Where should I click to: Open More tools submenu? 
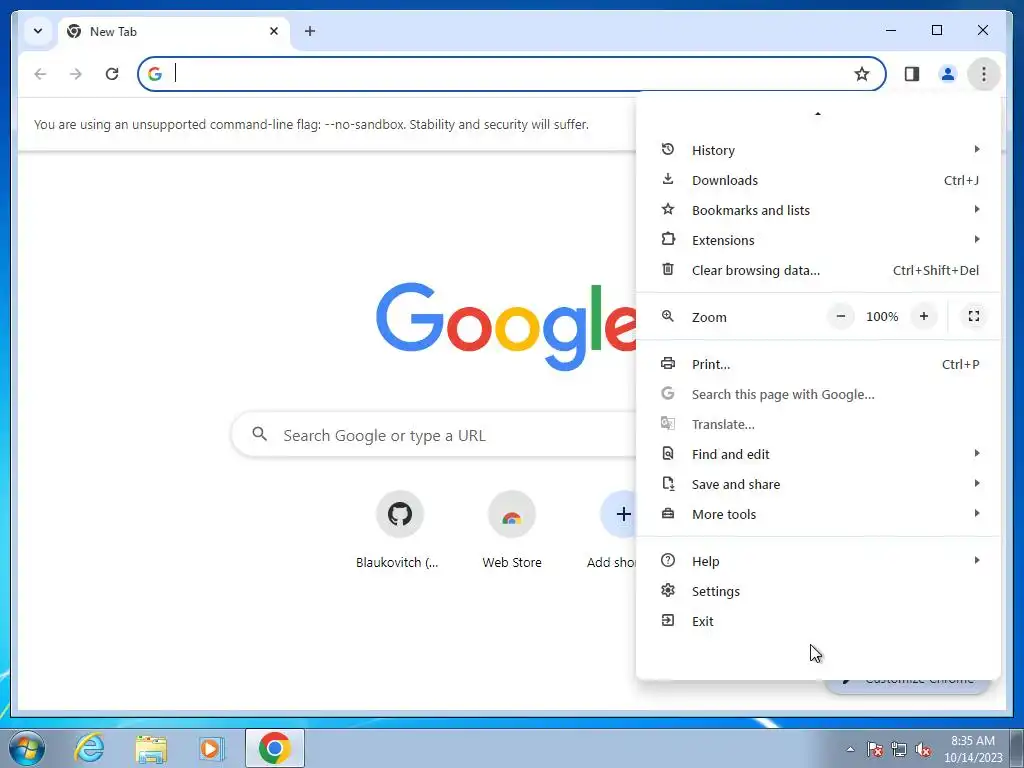coord(818,515)
